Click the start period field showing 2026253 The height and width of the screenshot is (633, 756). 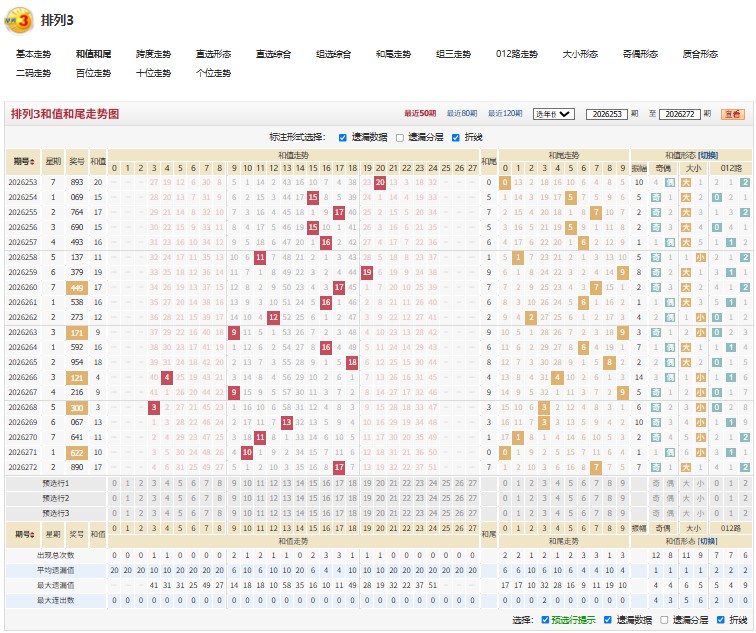[607, 114]
